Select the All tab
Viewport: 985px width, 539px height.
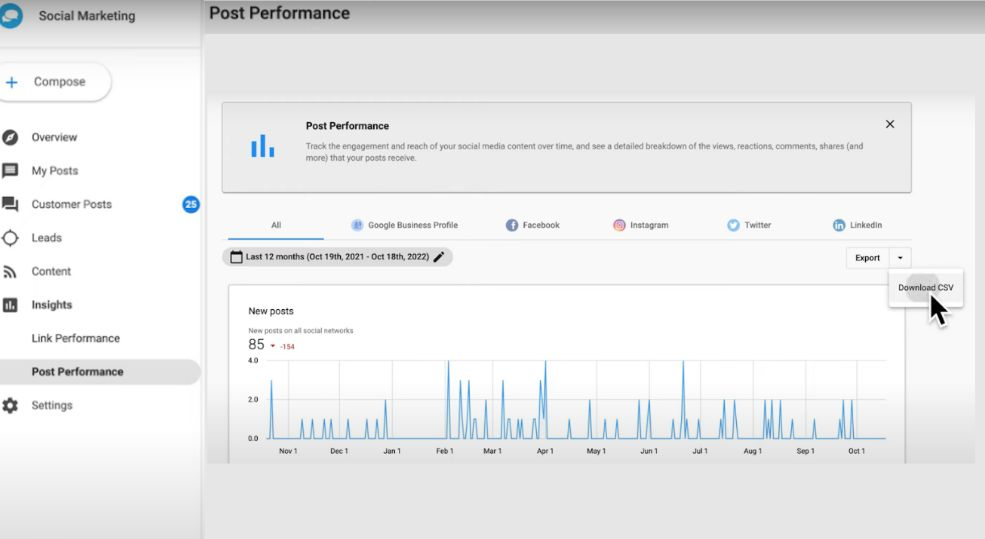276,225
